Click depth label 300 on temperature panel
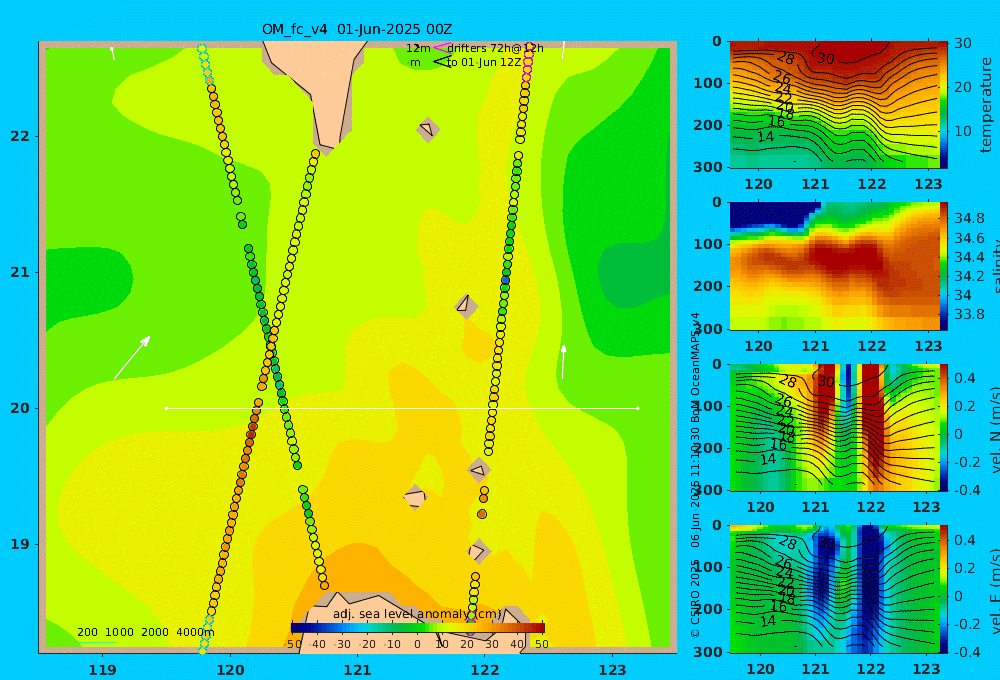The width and height of the screenshot is (1000, 680). (x=708, y=166)
